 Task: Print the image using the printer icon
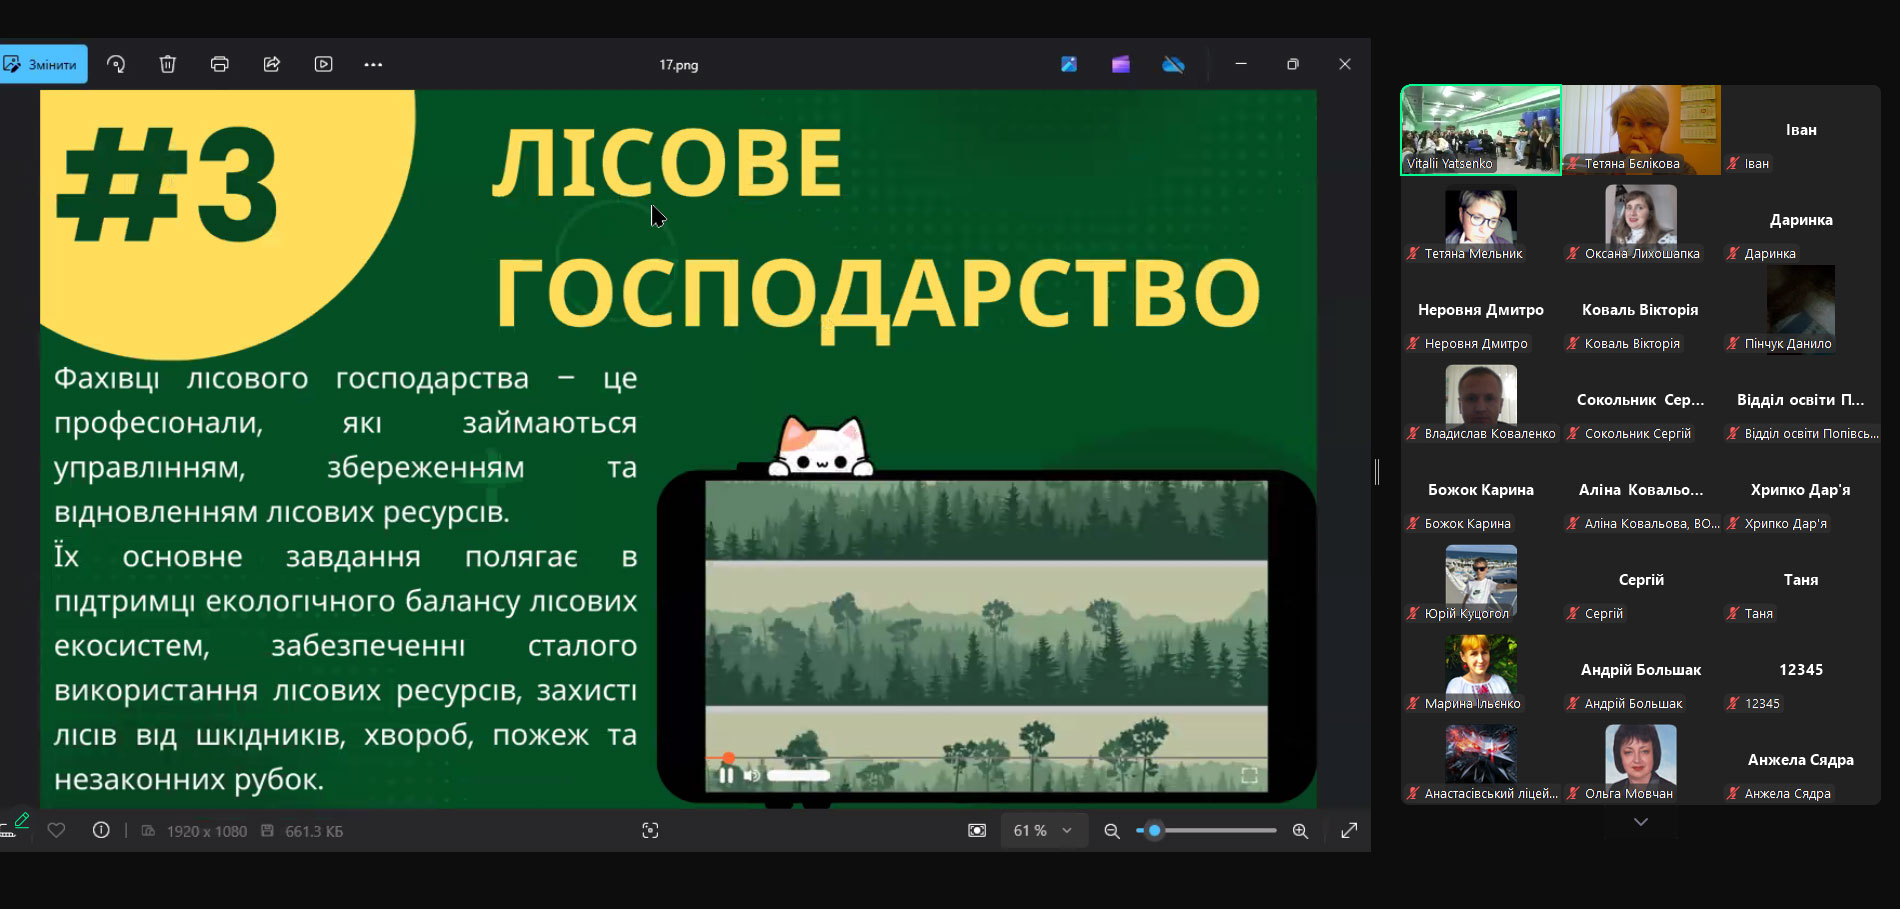coord(220,64)
